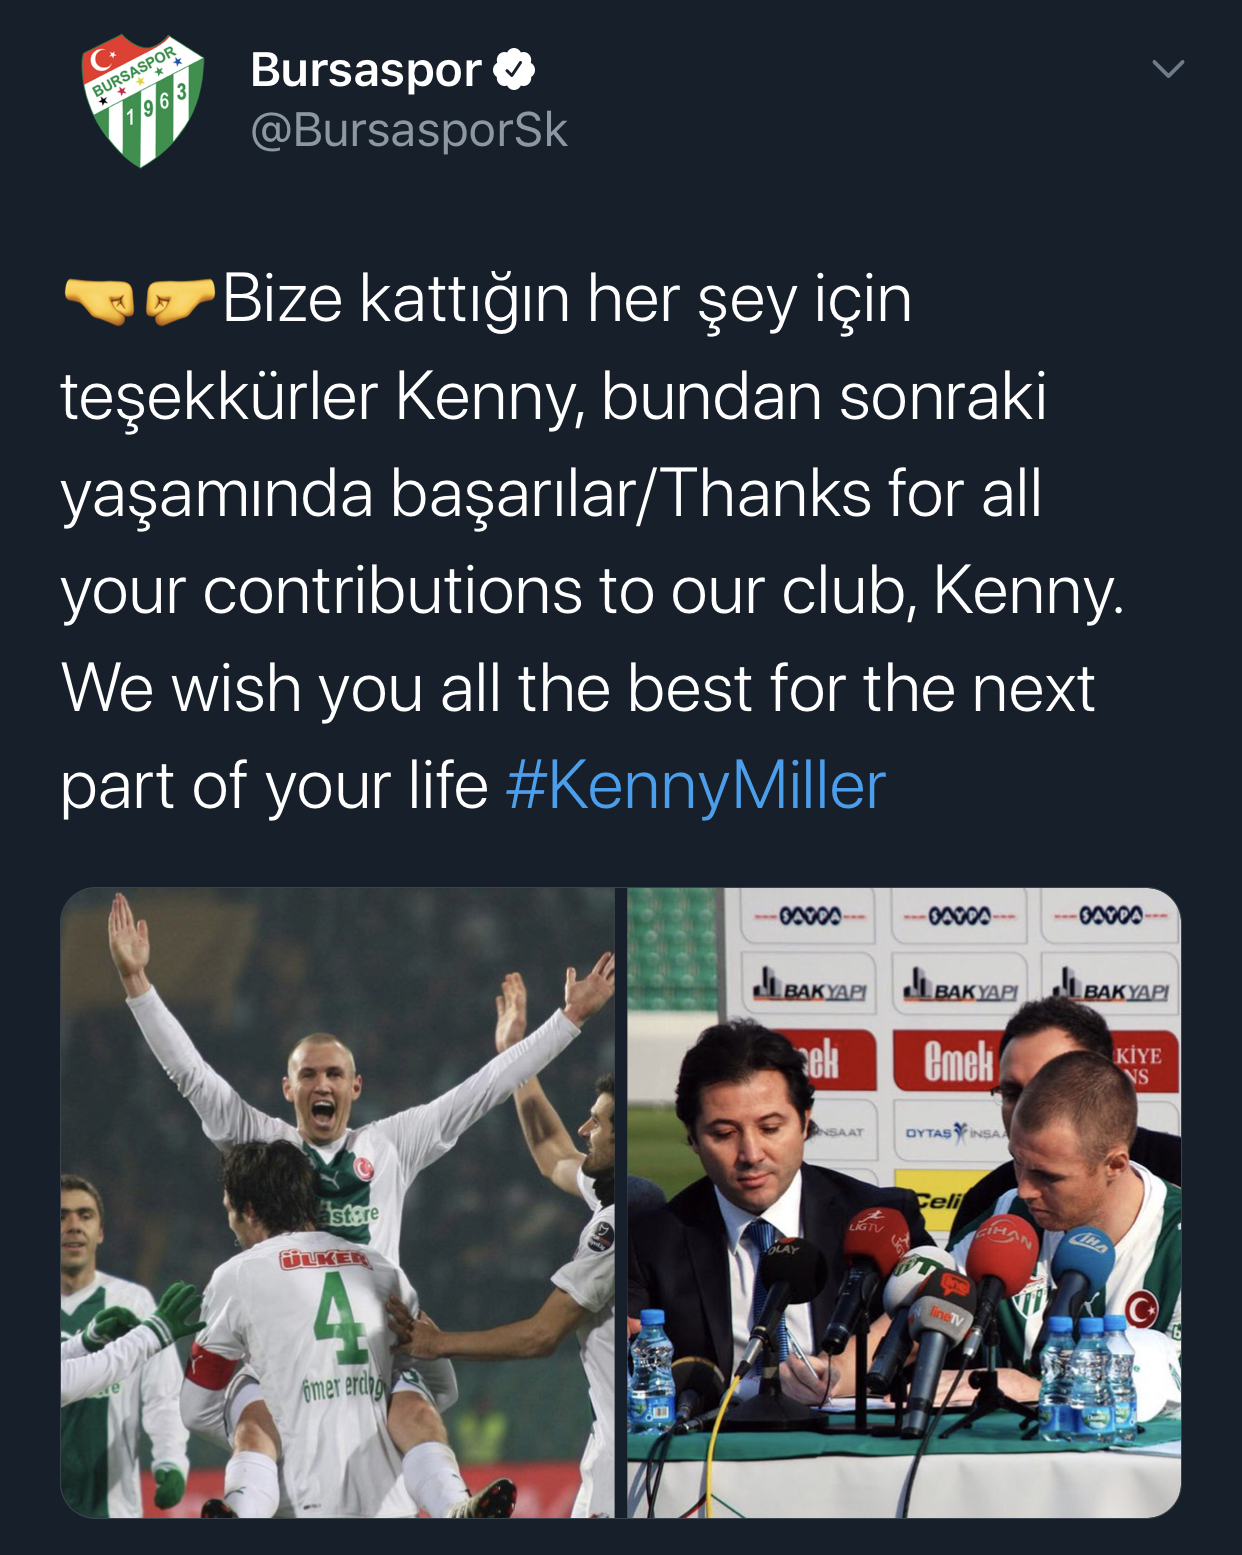Open the #KennyMiller hashtag

(696, 785)
